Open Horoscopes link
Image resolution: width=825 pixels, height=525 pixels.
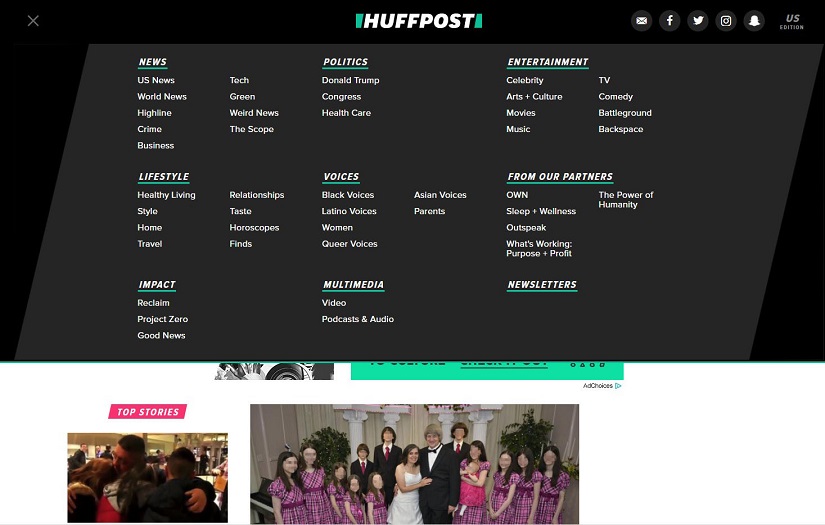[x=254, y=228]
